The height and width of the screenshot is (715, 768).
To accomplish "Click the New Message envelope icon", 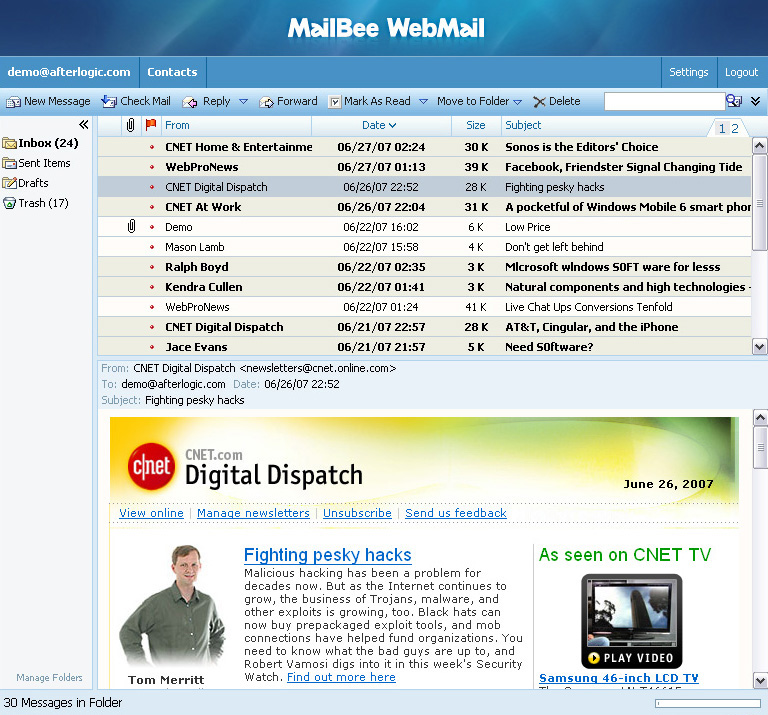I will point(13,102).
